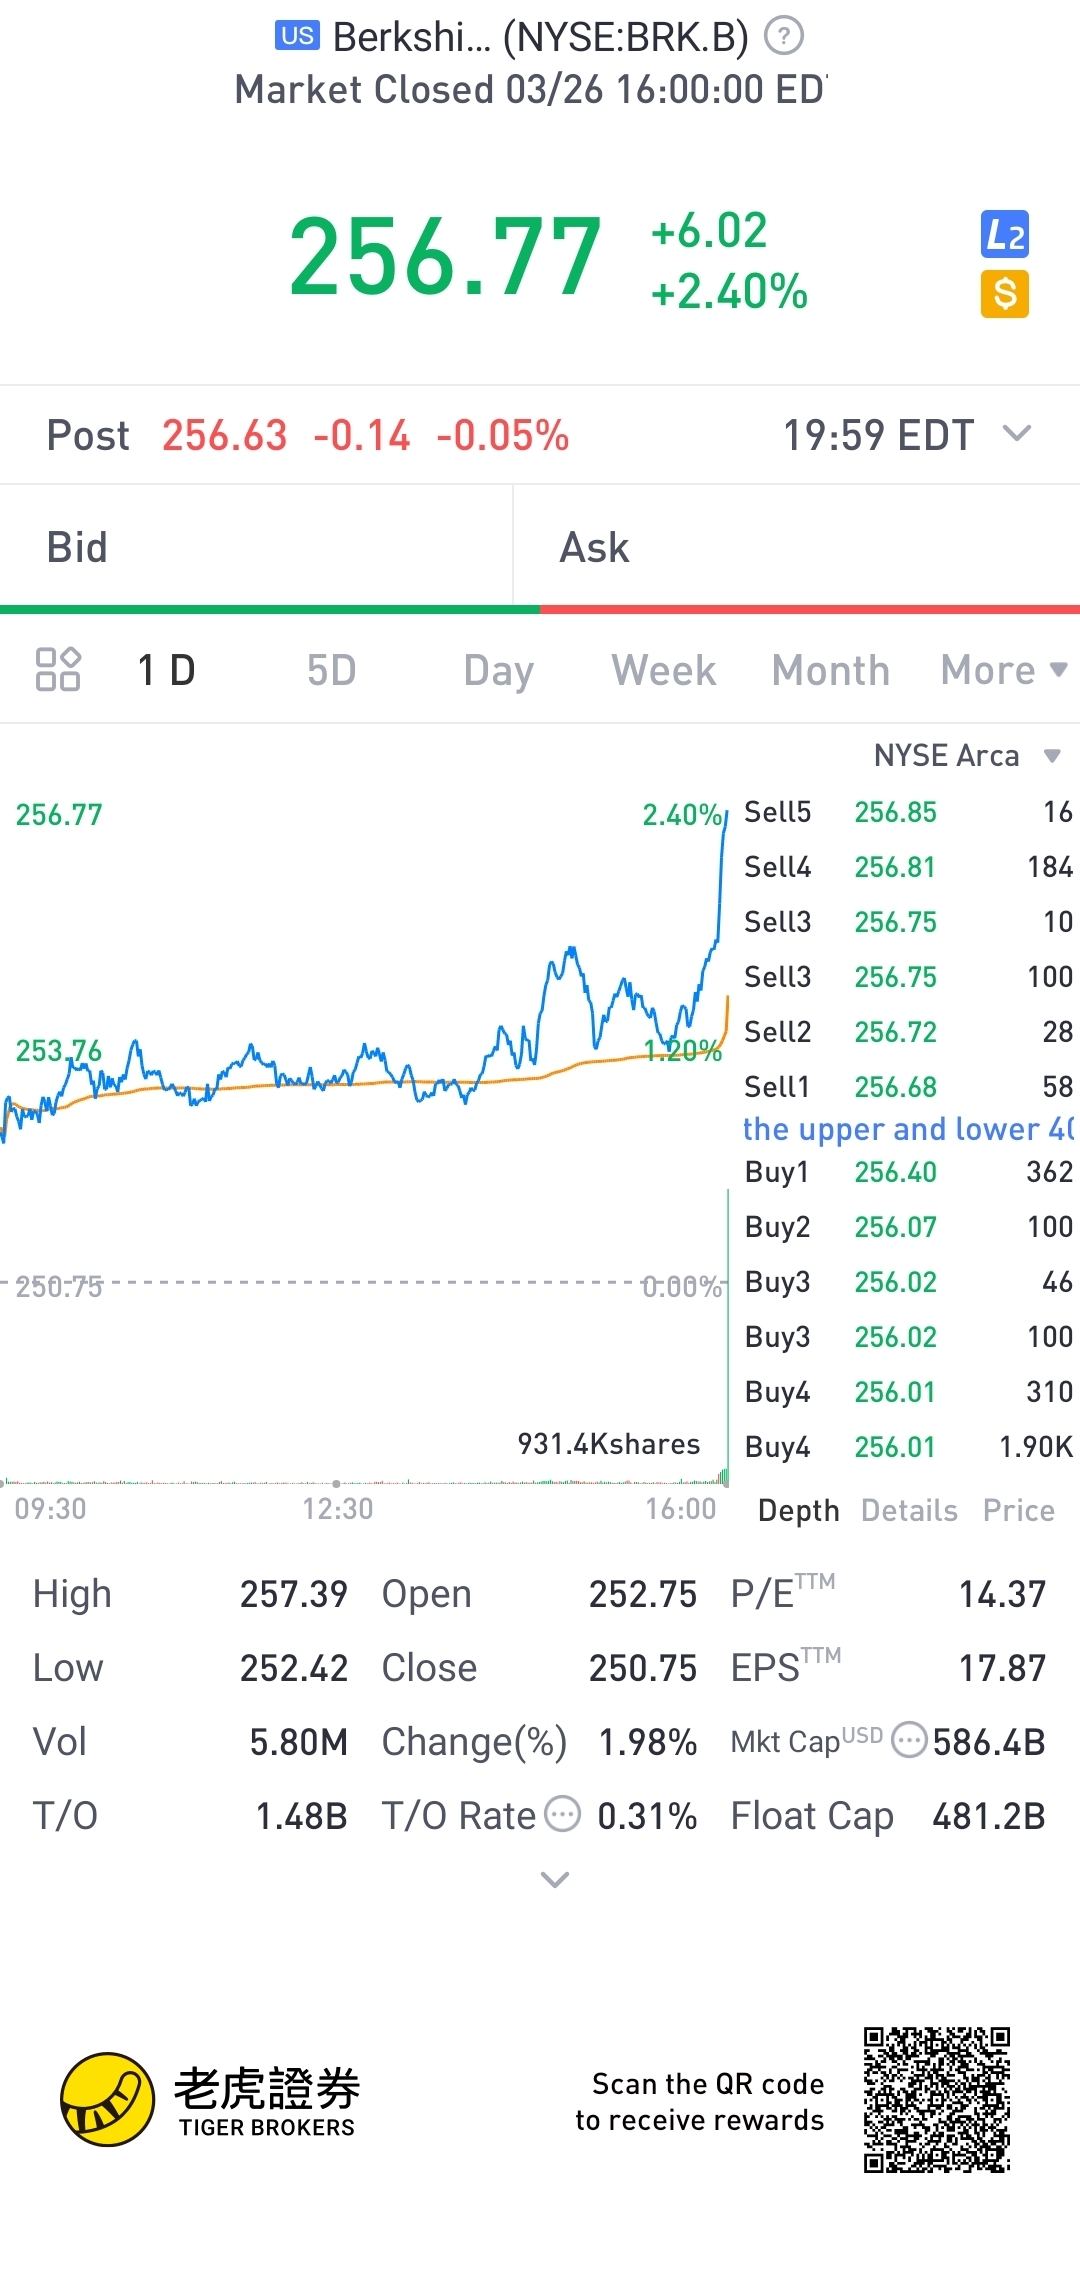The height and width of the screenshot is (2273, 1080).
Task: Tap the QR code image
Action: point(937,2099)
